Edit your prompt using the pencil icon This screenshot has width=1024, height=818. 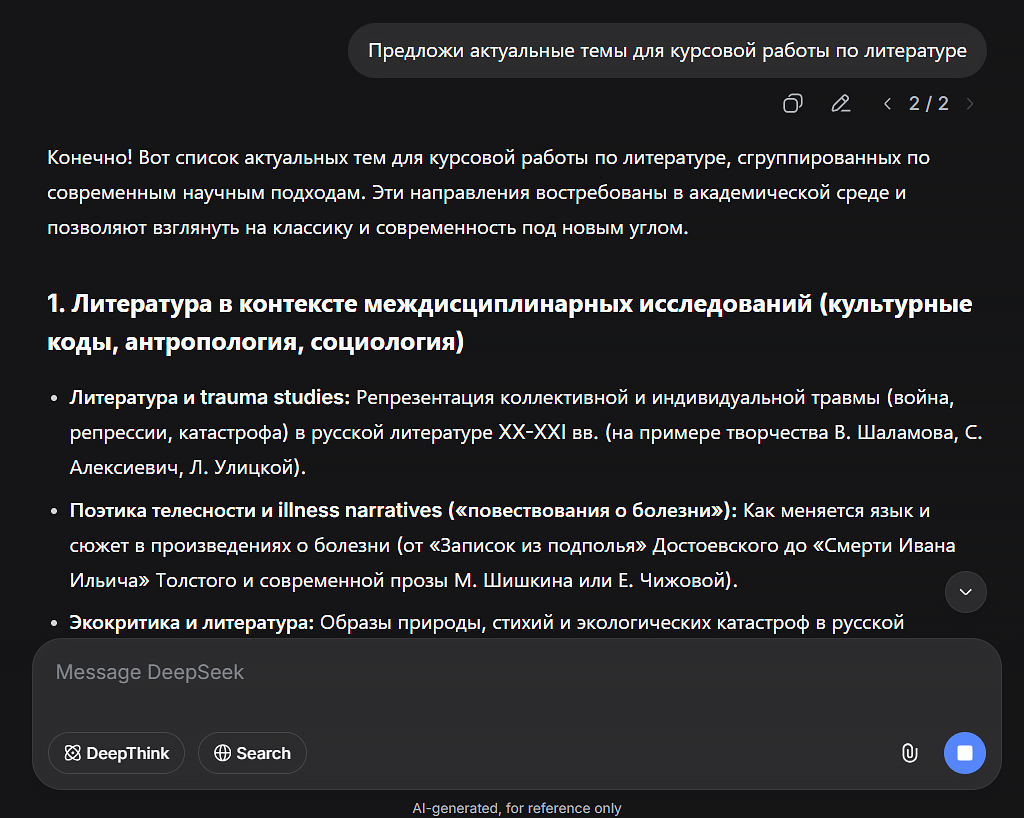click(x=841, y=103)
